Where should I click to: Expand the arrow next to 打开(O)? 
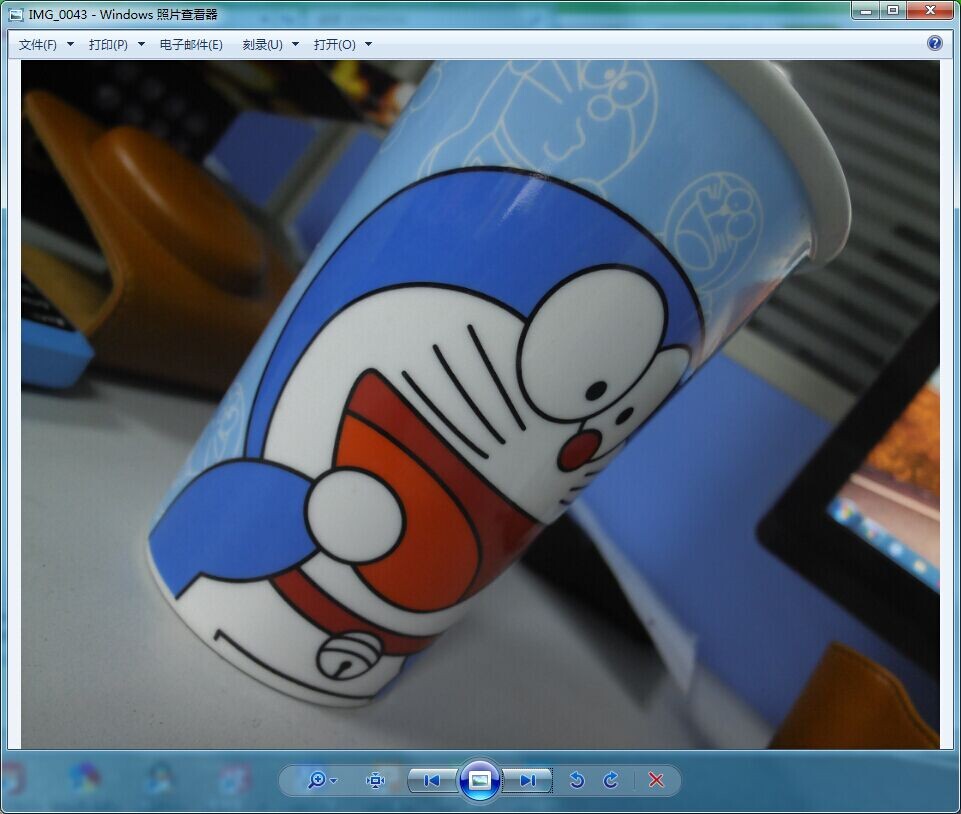[368, 44]
